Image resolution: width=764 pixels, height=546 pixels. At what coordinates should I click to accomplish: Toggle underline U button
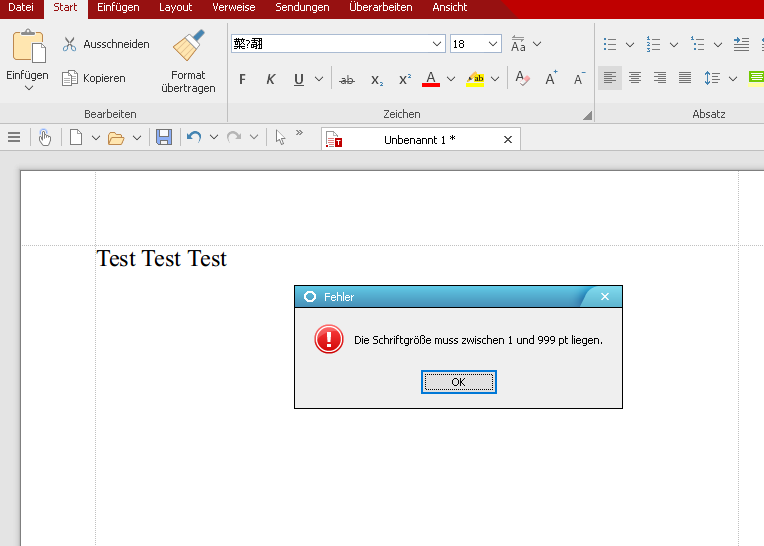tap(299, 79)
